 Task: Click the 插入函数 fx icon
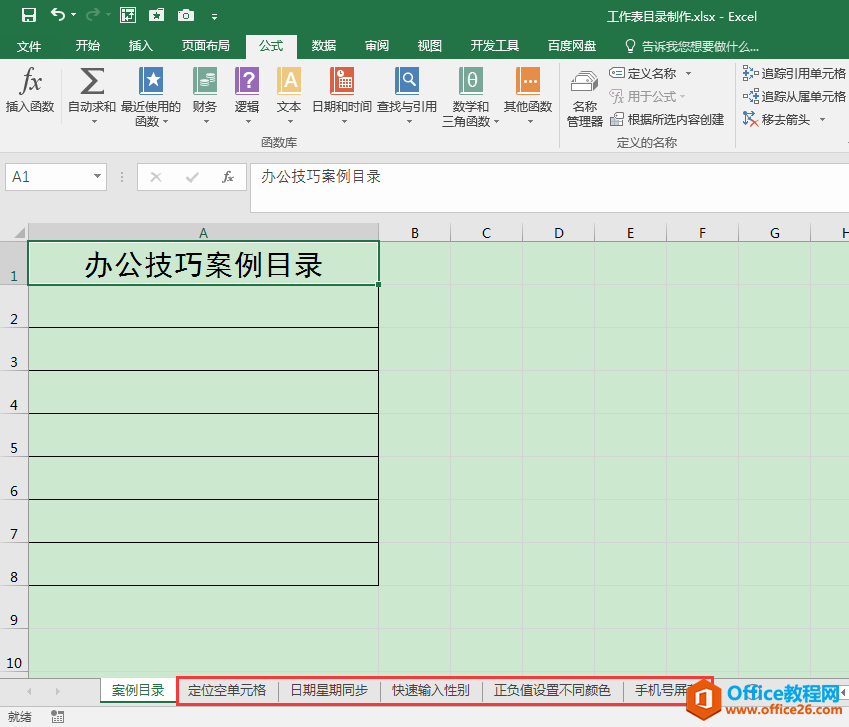point(30,81)
